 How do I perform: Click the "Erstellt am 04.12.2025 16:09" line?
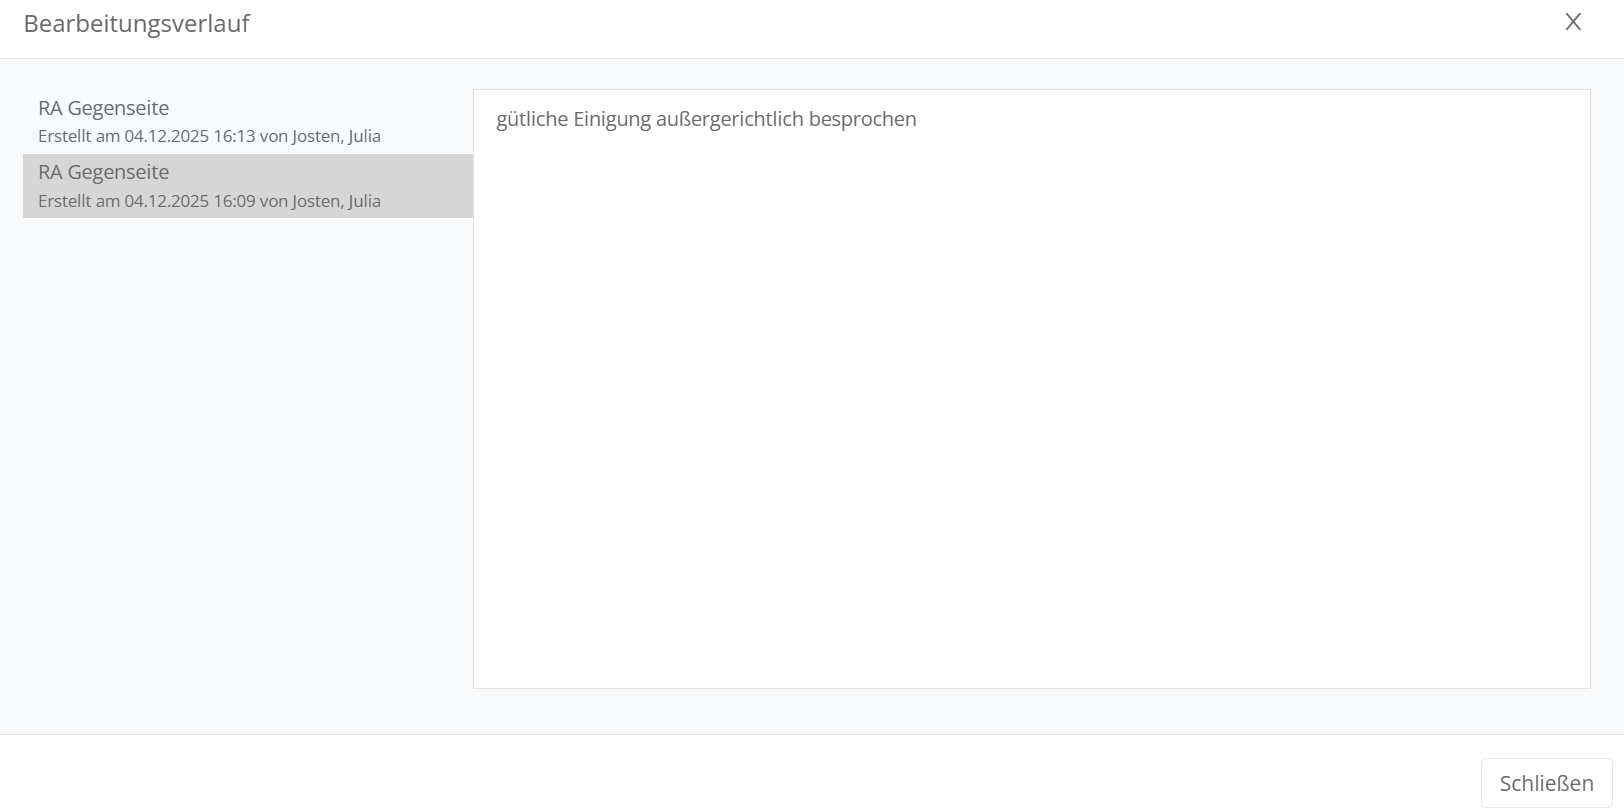[146, 201]
